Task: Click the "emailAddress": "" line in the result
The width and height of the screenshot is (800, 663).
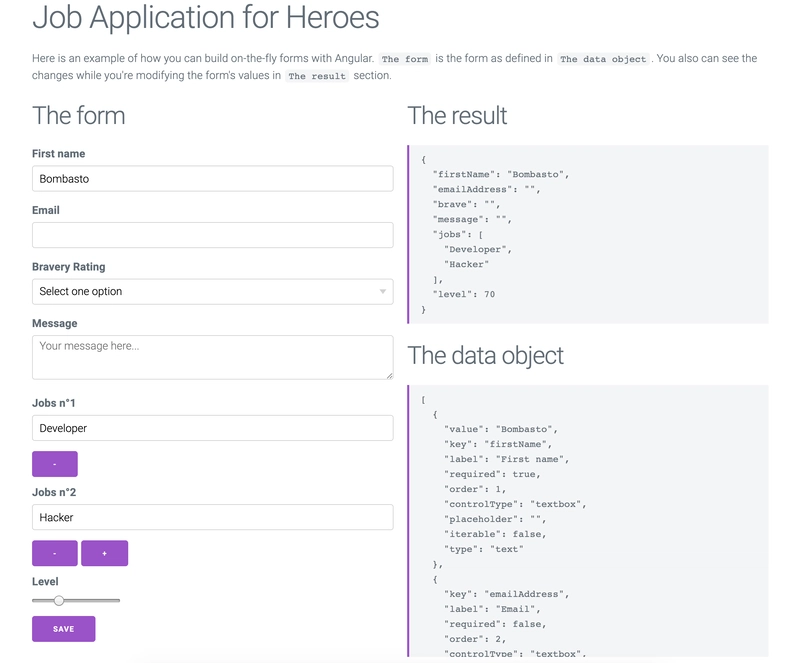Action: click(x=486, y=189)
